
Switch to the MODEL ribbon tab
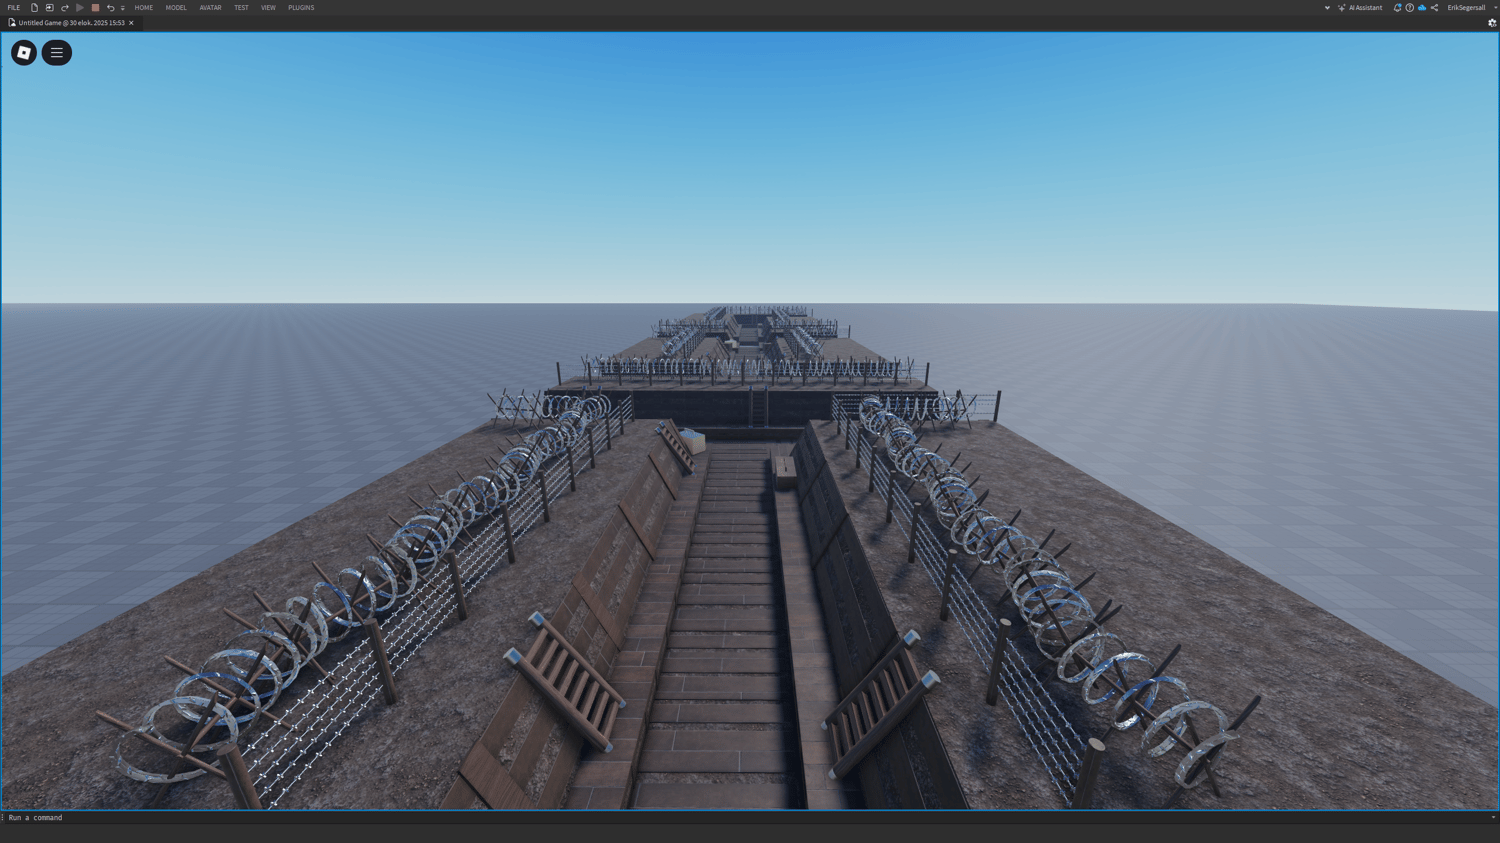coord(176,8)
